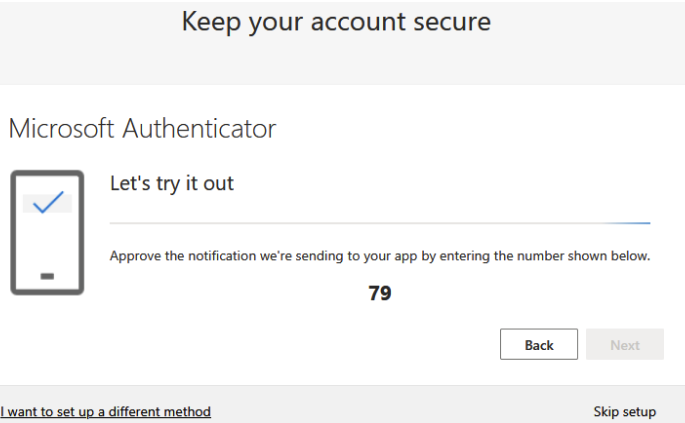Choose the Skip setup link
Image resolution: width=685 pixels, height=423 pixels.
coord(624,411)
